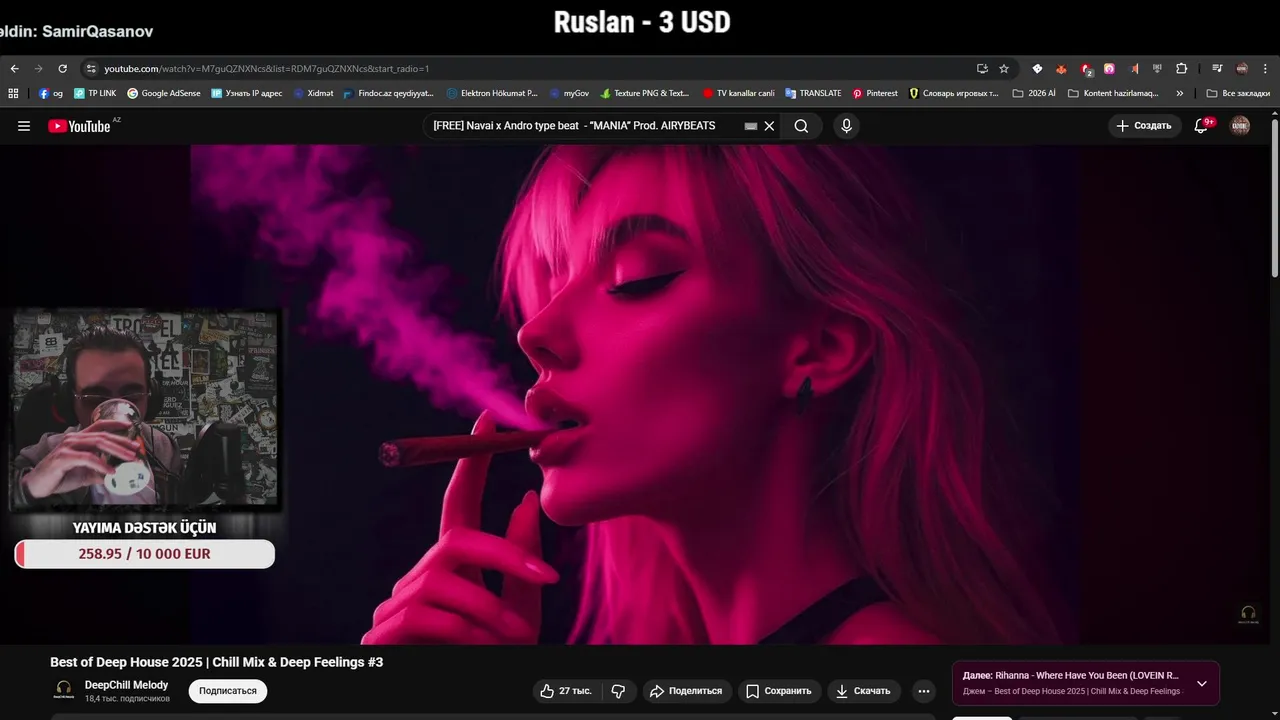1280x720 pixels.
Task: Open the Pinterest bookmark
Action: pos(875,93)
